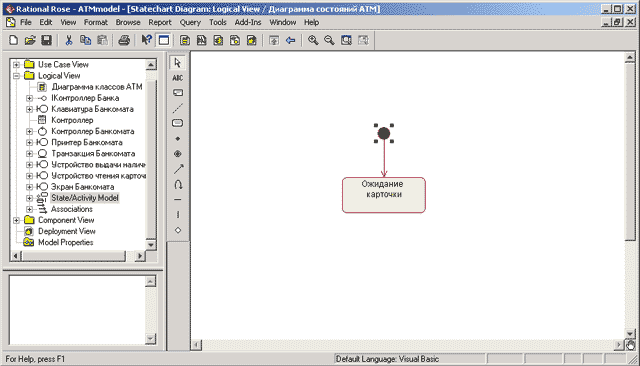Expand the Контроллер Банкомата node
The height and width of the screenshot is (366, 640).
pos(29,131)
